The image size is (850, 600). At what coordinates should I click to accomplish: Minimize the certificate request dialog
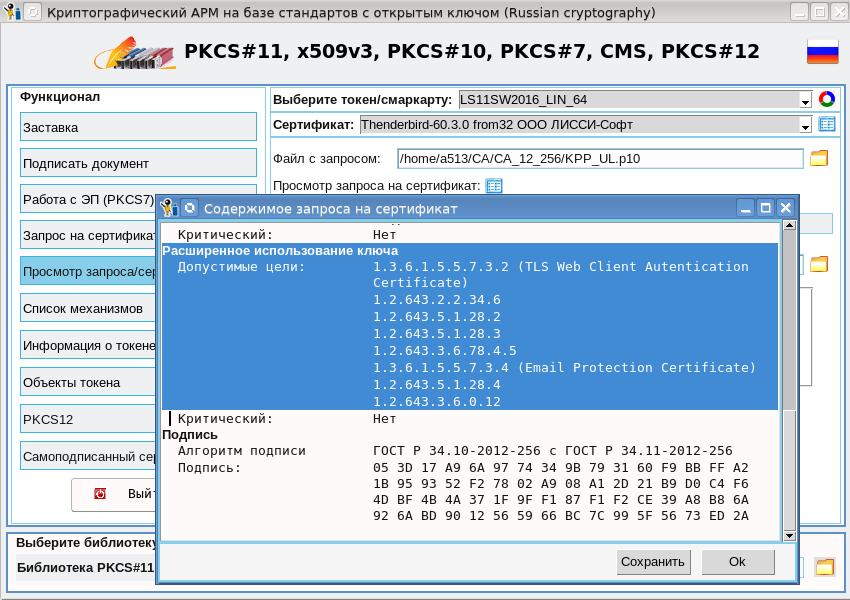[746, 208]
